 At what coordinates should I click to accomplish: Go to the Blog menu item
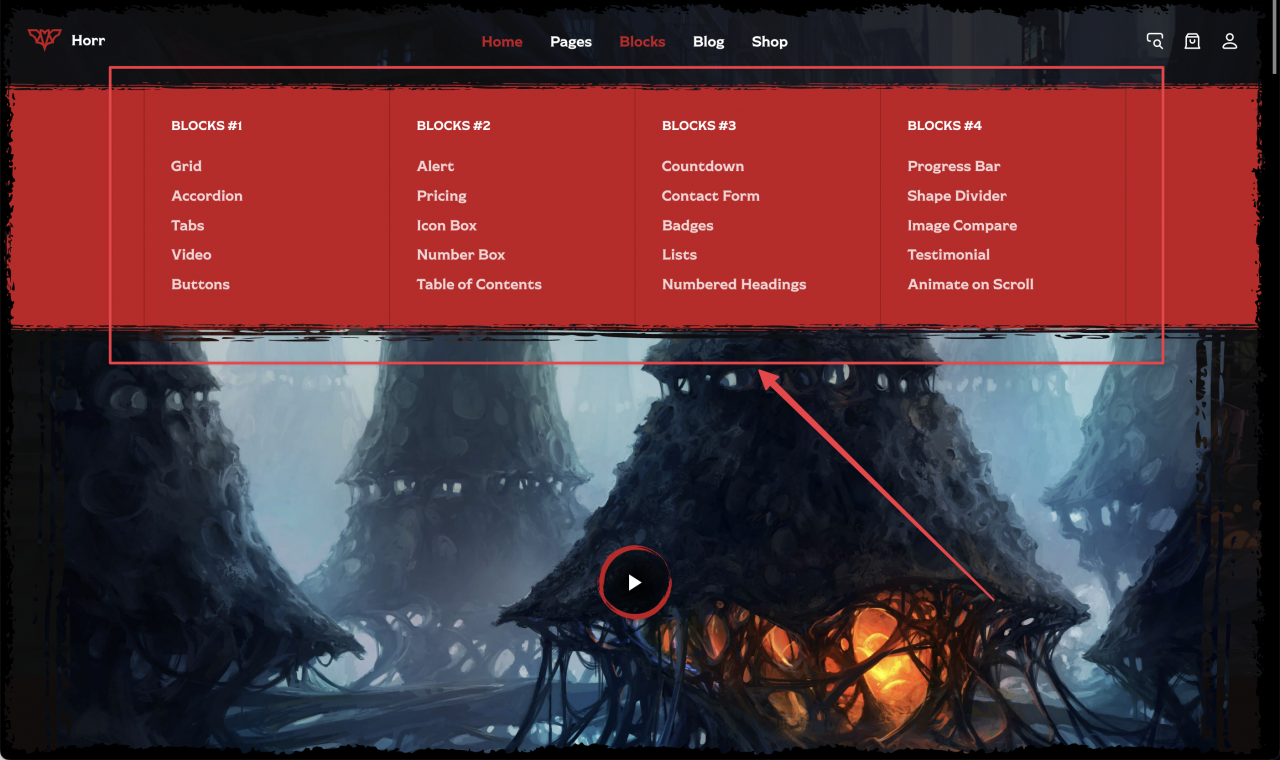708,42
